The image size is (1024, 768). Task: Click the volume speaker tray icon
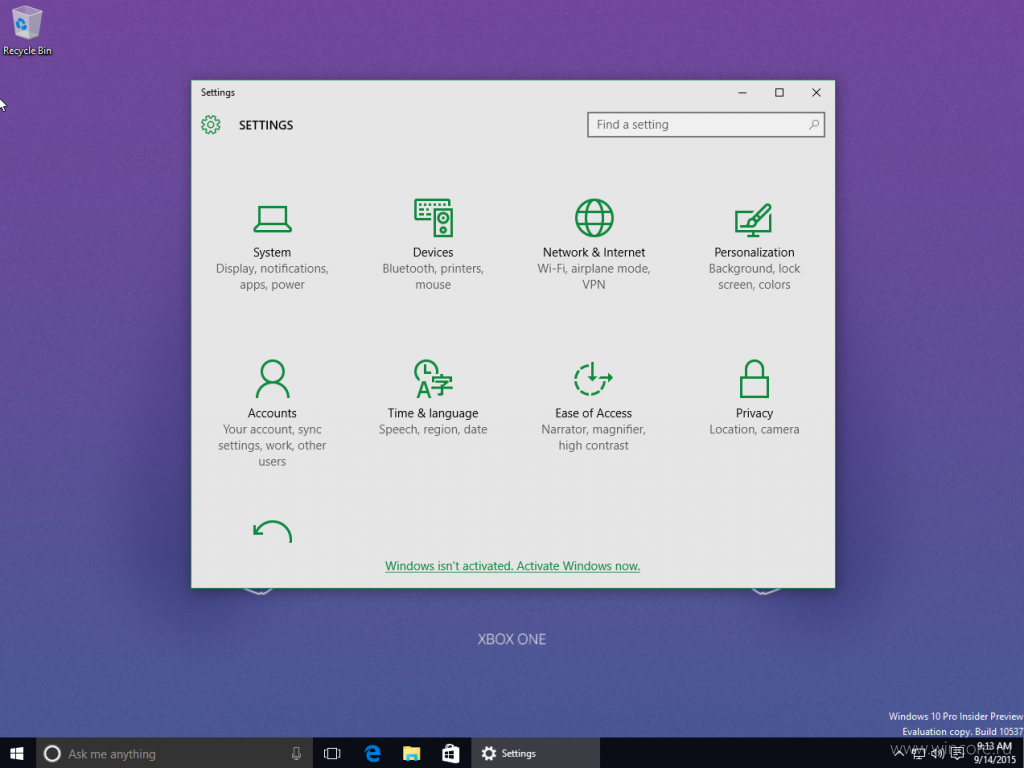click(x=938, y=754)
